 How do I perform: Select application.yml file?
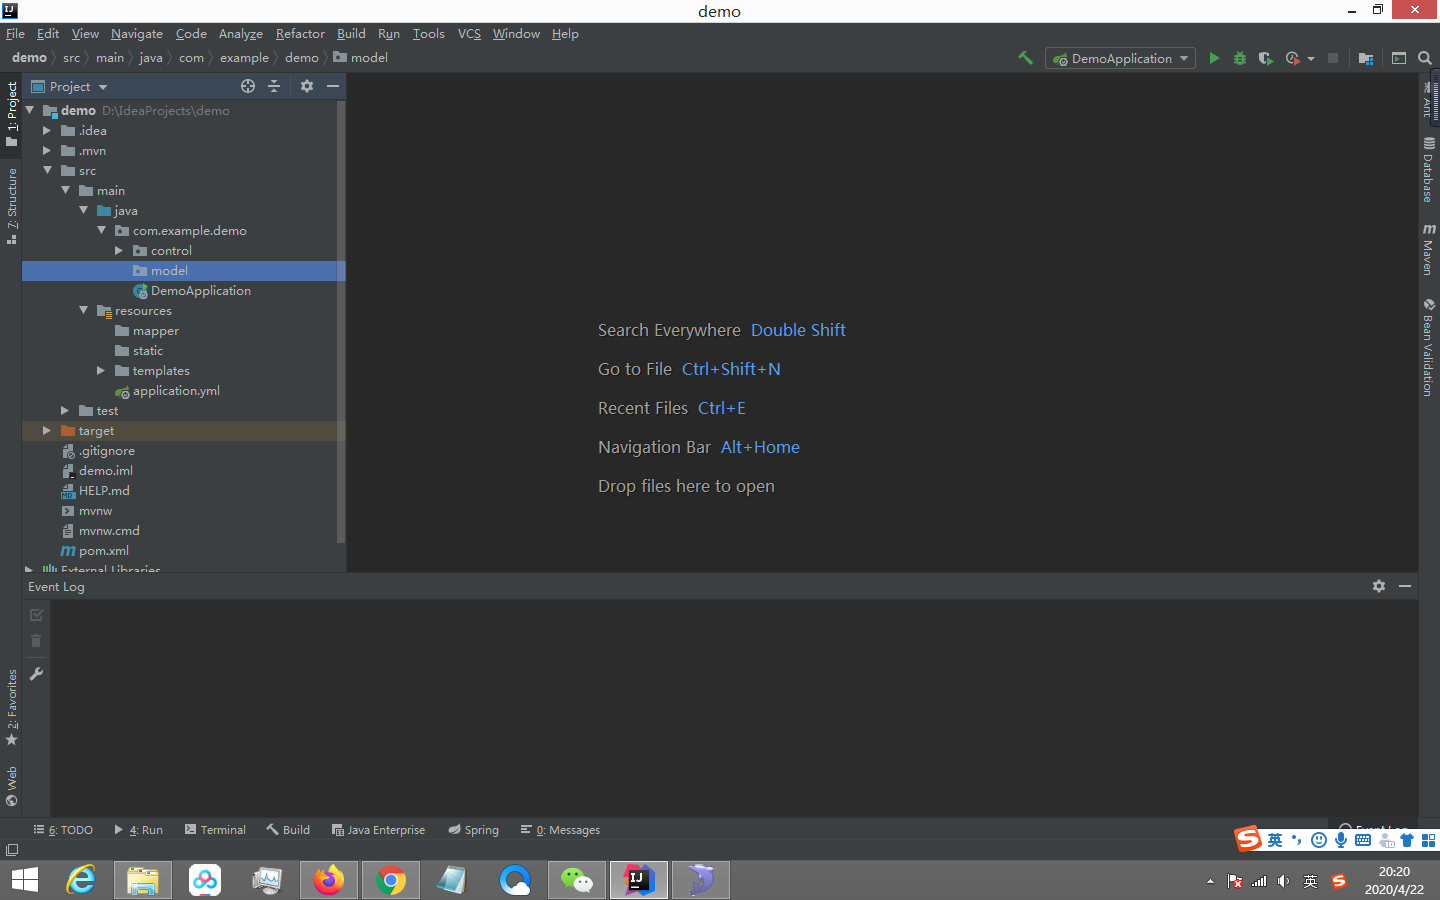[x=176, y=391]
